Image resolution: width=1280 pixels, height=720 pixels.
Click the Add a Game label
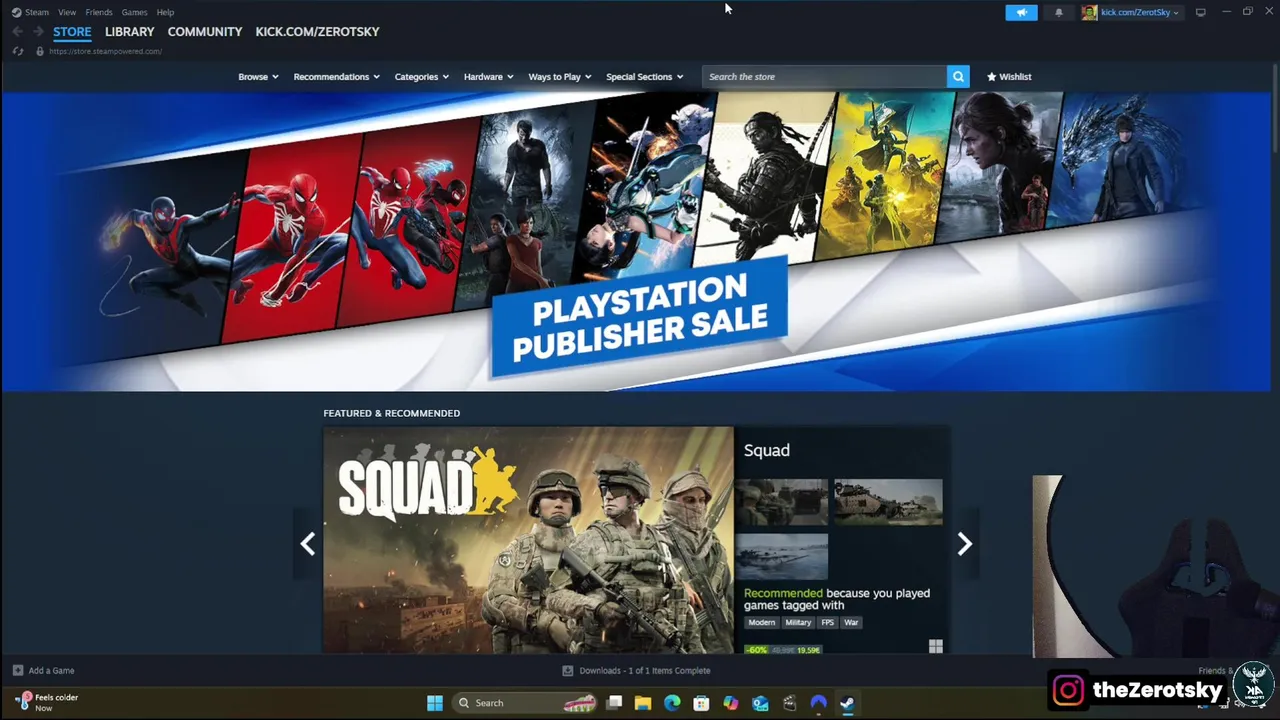click(51, 670)
